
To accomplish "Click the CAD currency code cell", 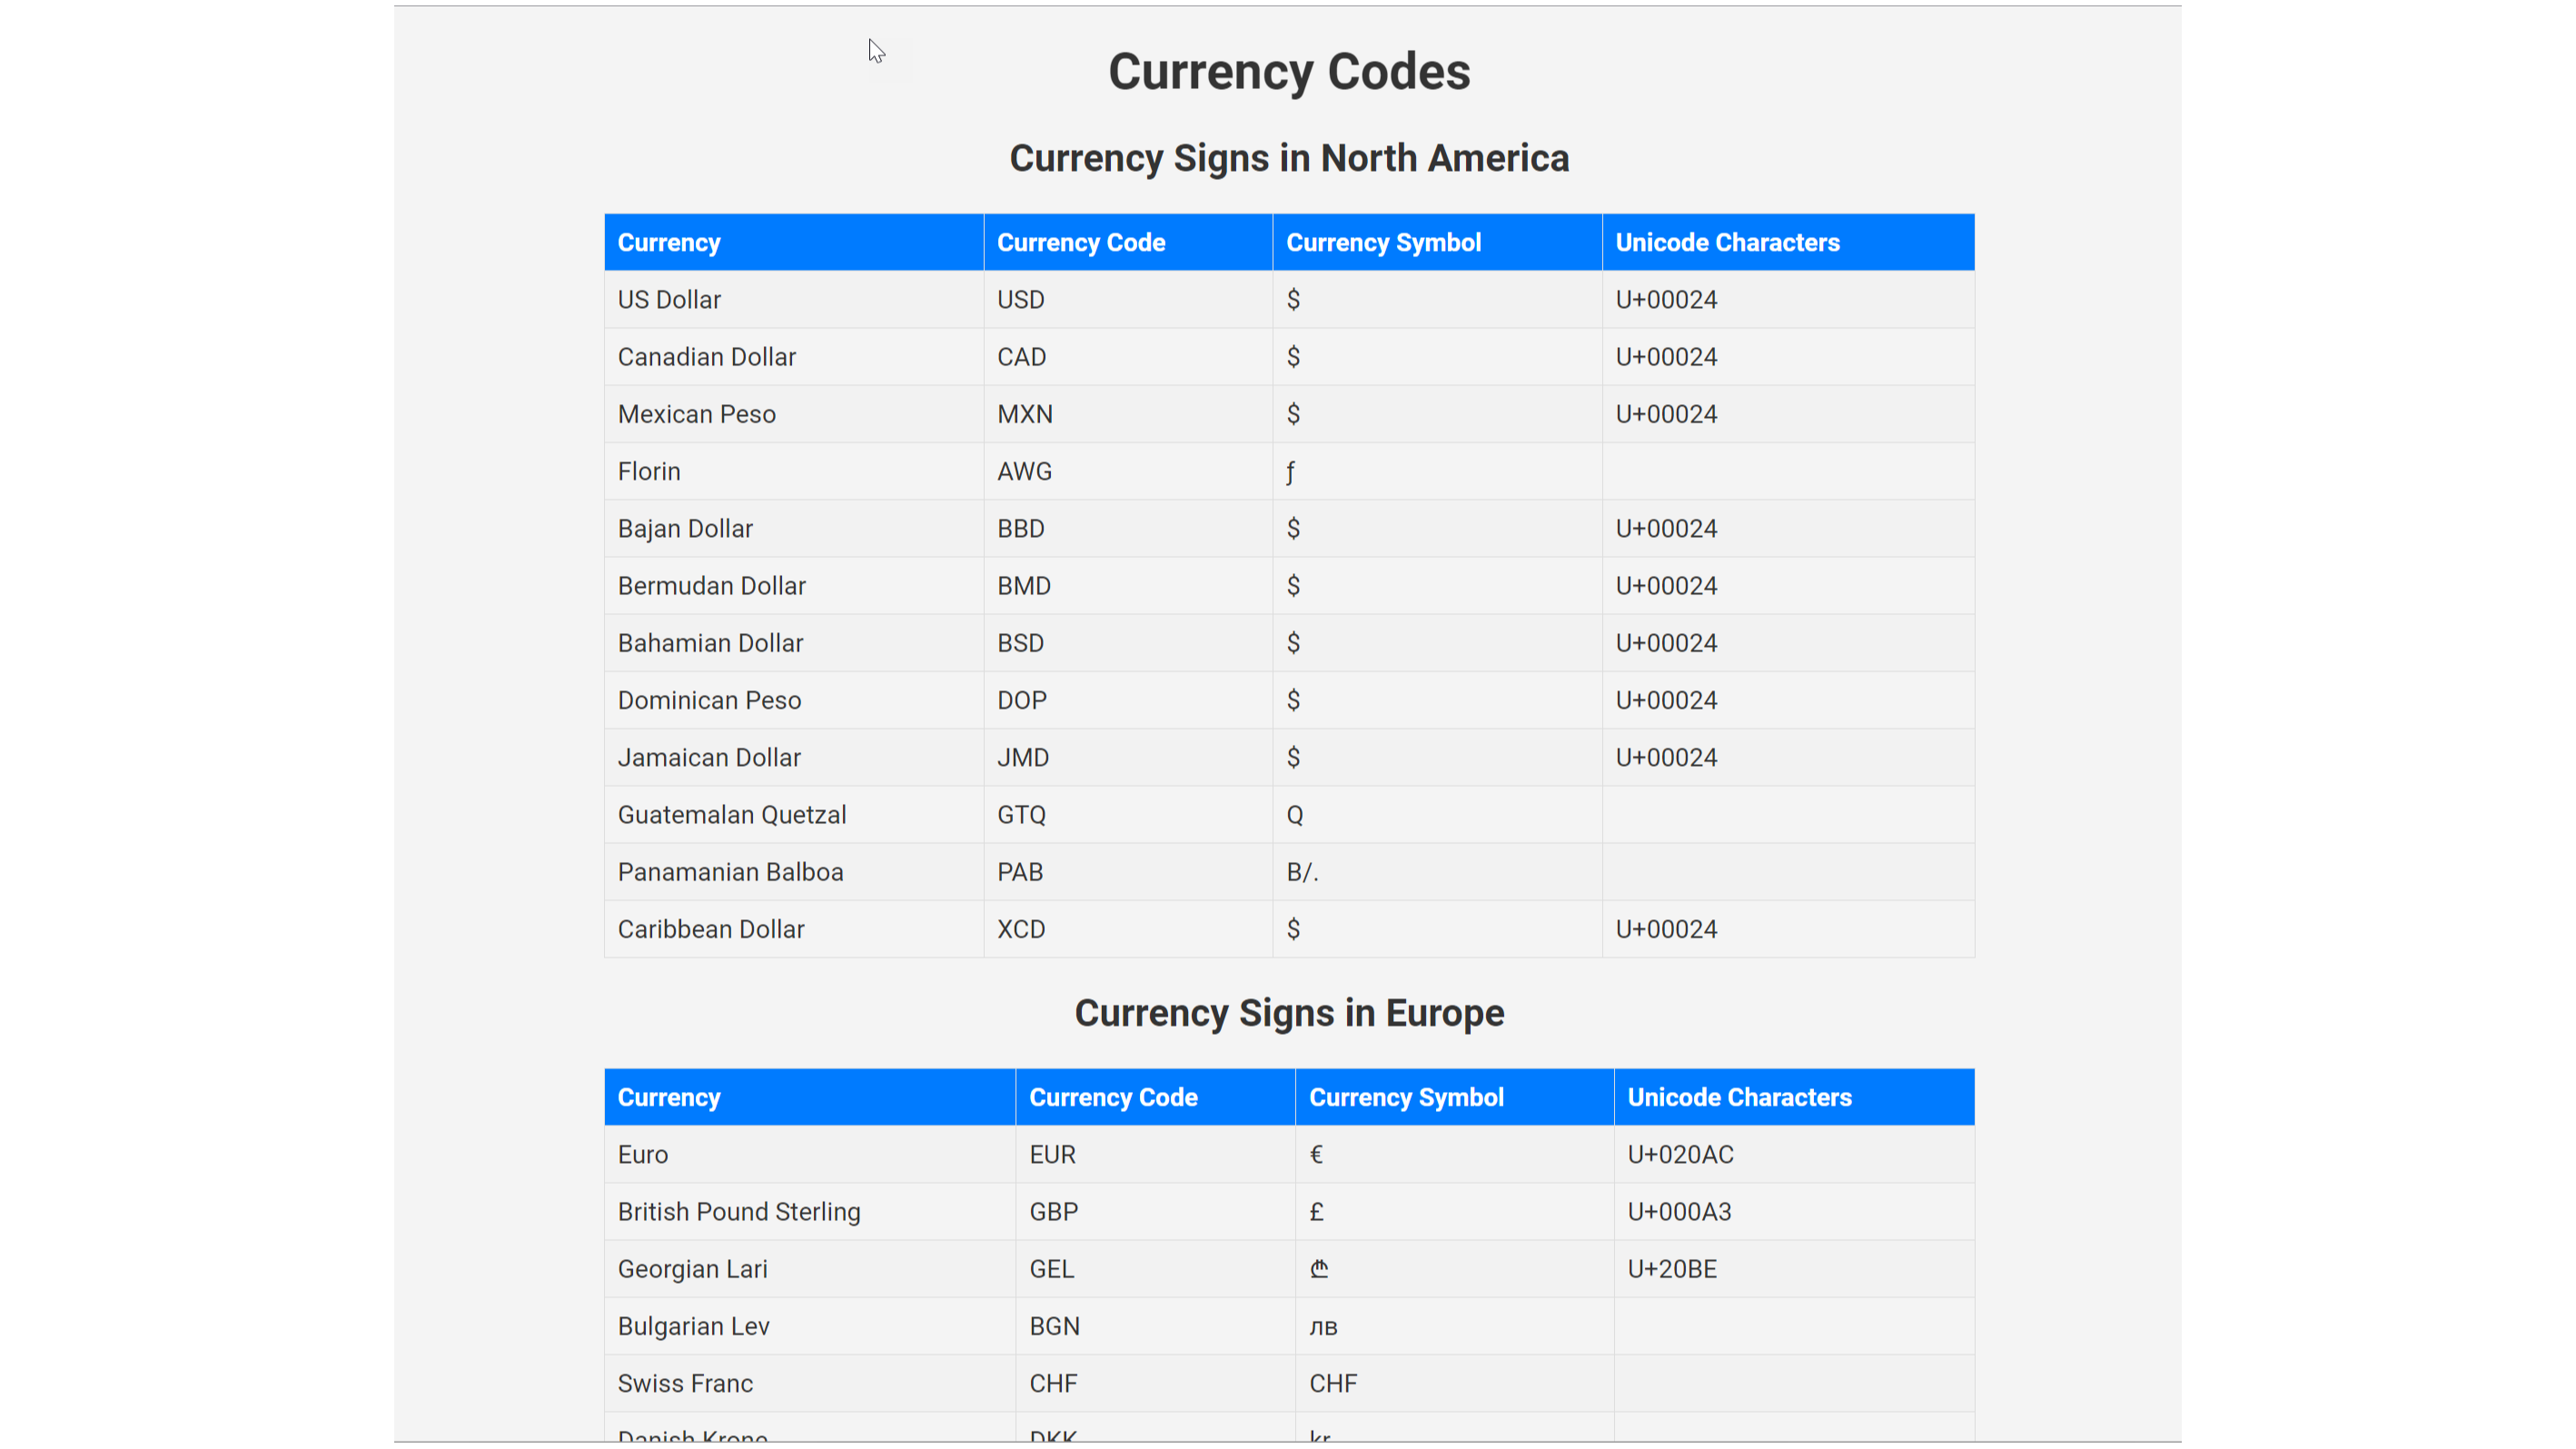I will point(1021,356).
